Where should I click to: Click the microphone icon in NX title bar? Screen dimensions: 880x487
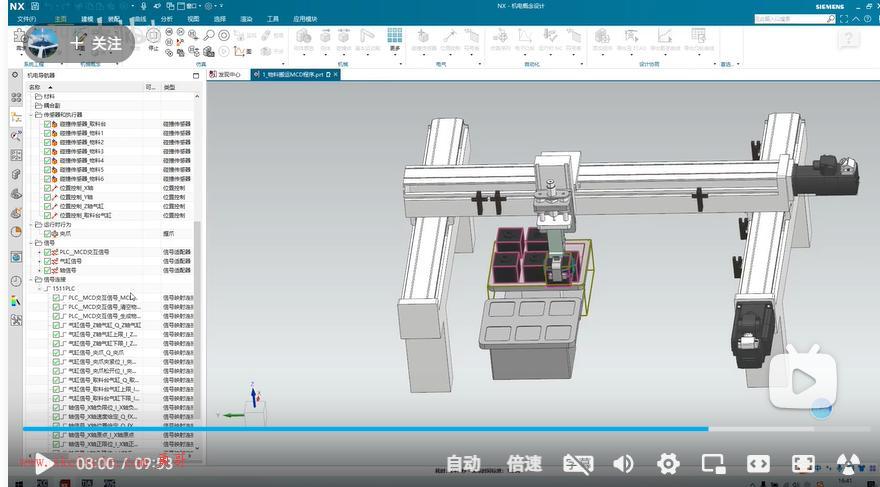pyautogui.click(x=144, y=6)
